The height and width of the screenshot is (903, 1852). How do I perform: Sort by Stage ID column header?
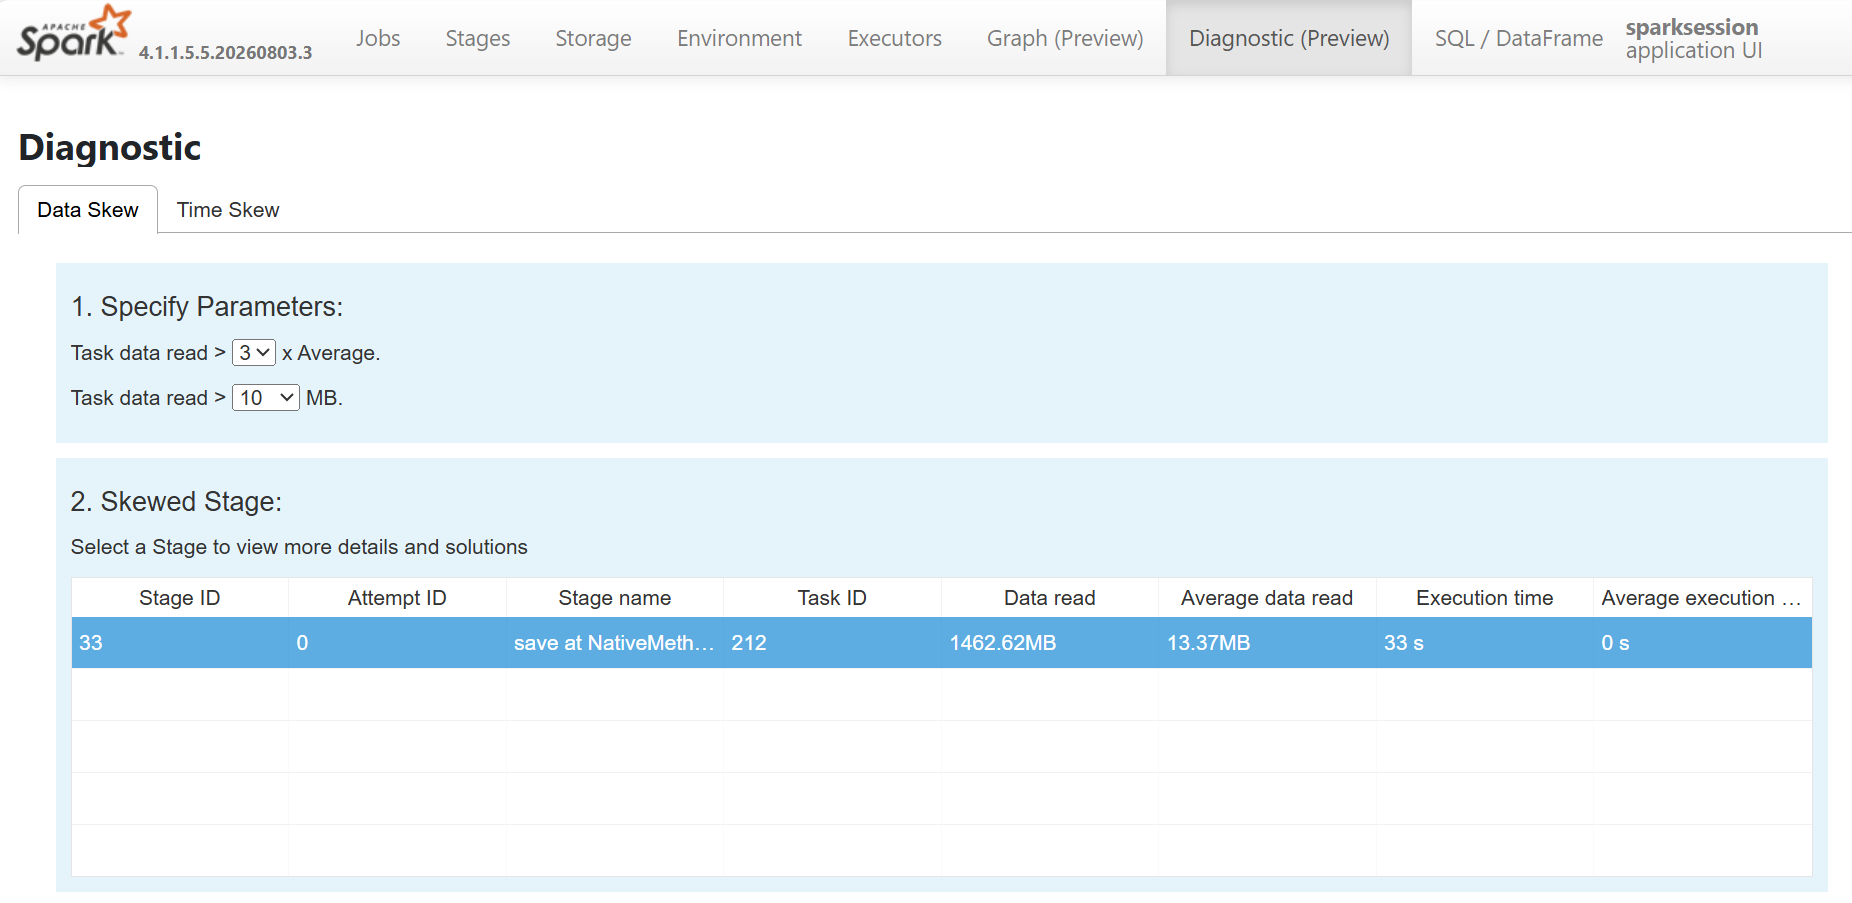click(180, 598)
